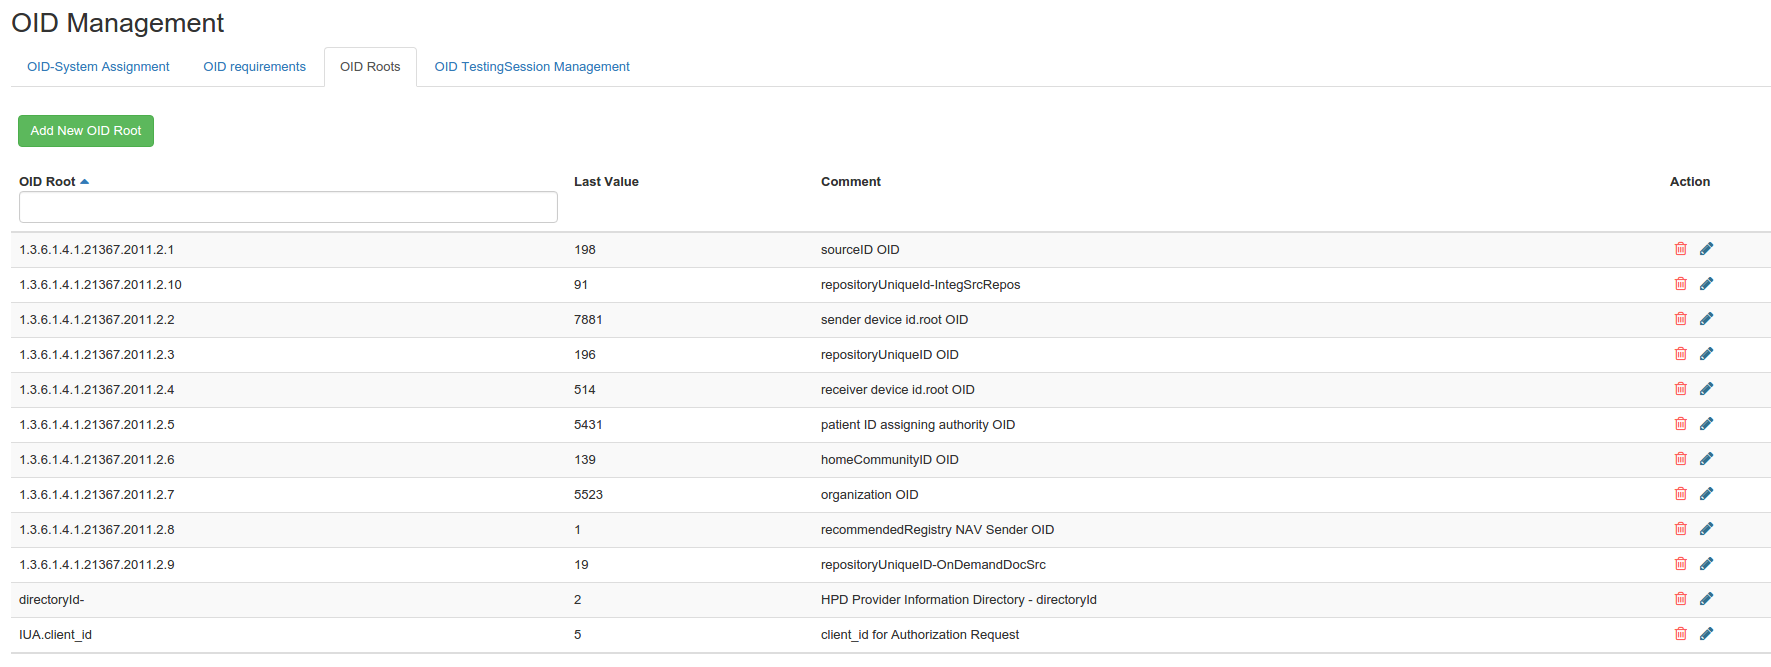The image size is (1771, 667).
Task: Delete the sourceID OID row
Action: [x=1680, y=249]
